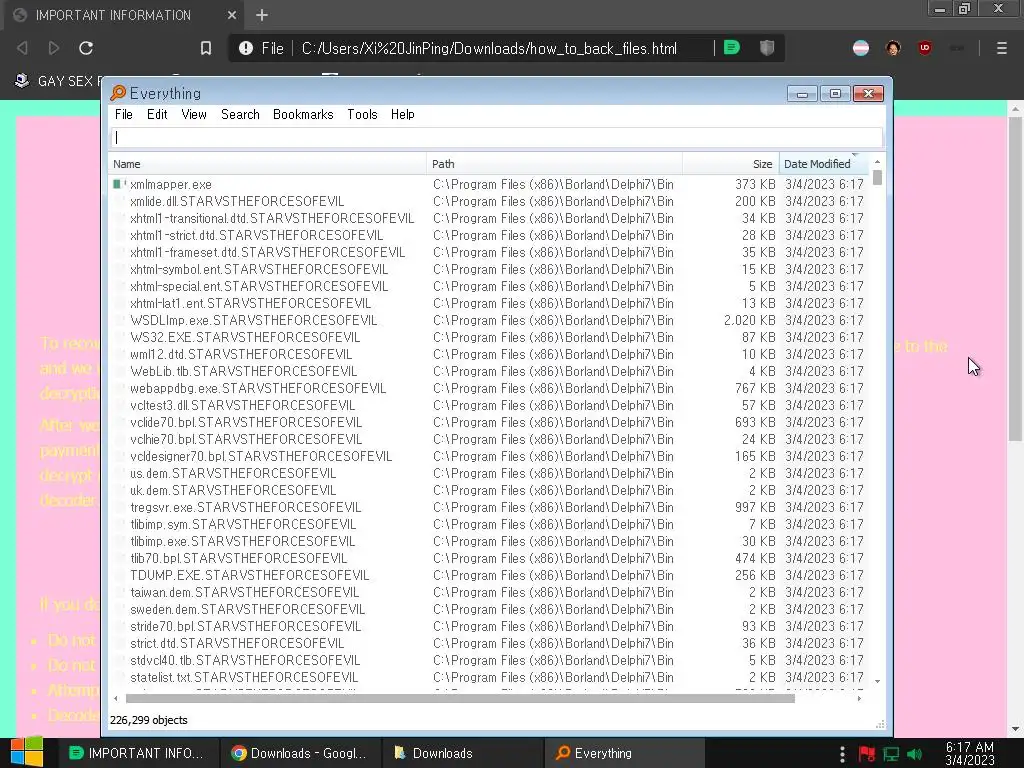Click the not-secure info icon in the address bar
This screenshot has width=1024, height=768.
click(x=246, y=48)
